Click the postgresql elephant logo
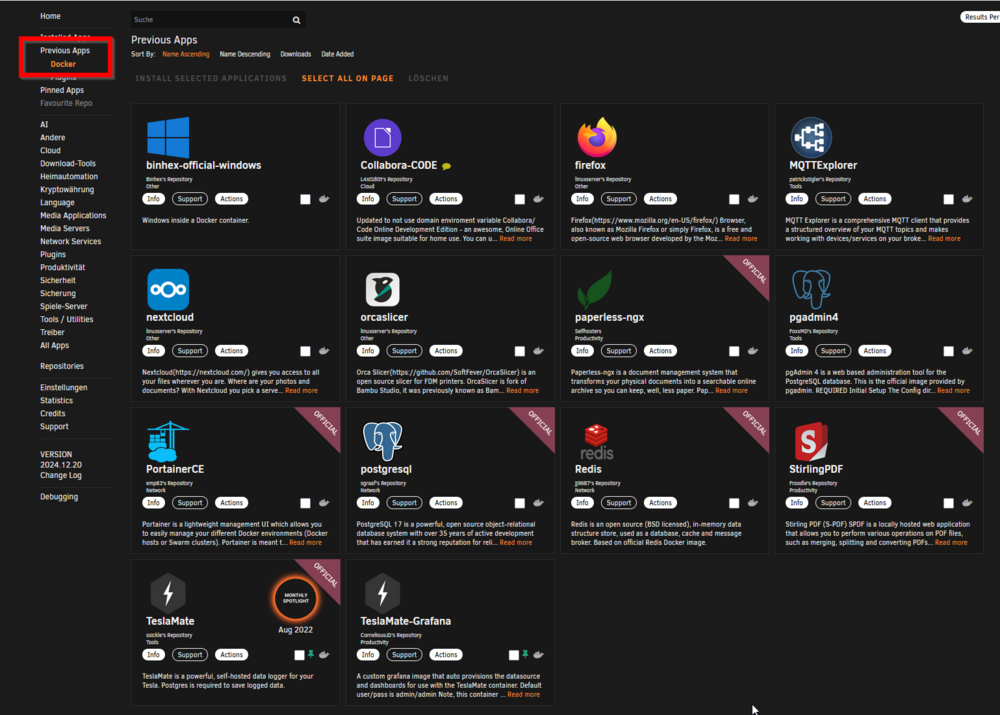1000x715 pixels. click(382, 441)
